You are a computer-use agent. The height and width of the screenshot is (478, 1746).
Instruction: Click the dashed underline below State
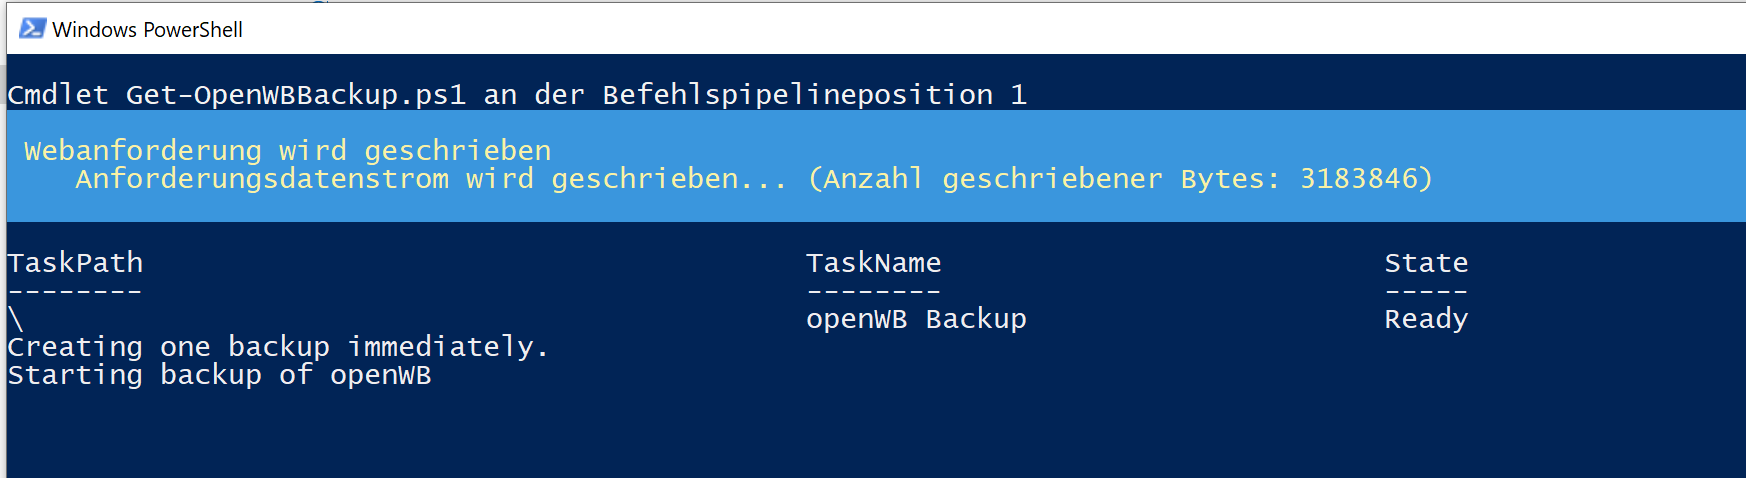pos(1426,292)
